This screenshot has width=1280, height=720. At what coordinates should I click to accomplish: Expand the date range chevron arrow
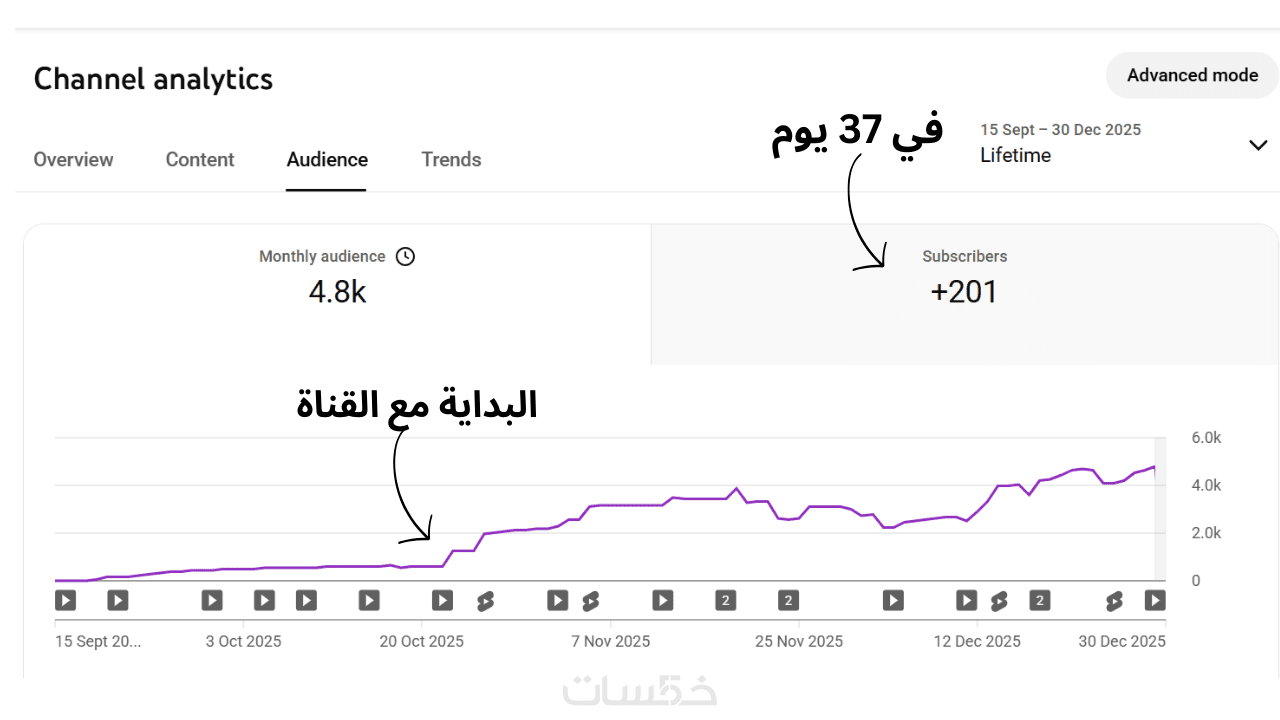(x=1258, y=145)
